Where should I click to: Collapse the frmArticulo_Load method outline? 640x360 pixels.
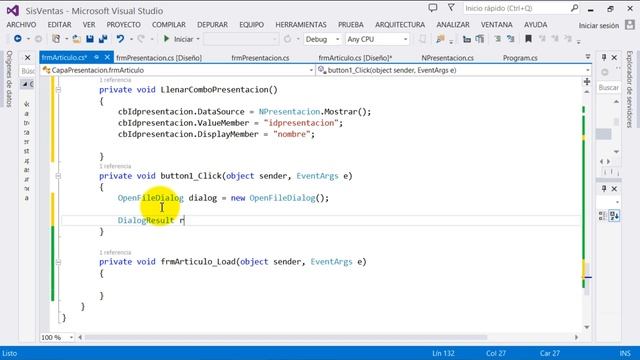click(58, 262)
